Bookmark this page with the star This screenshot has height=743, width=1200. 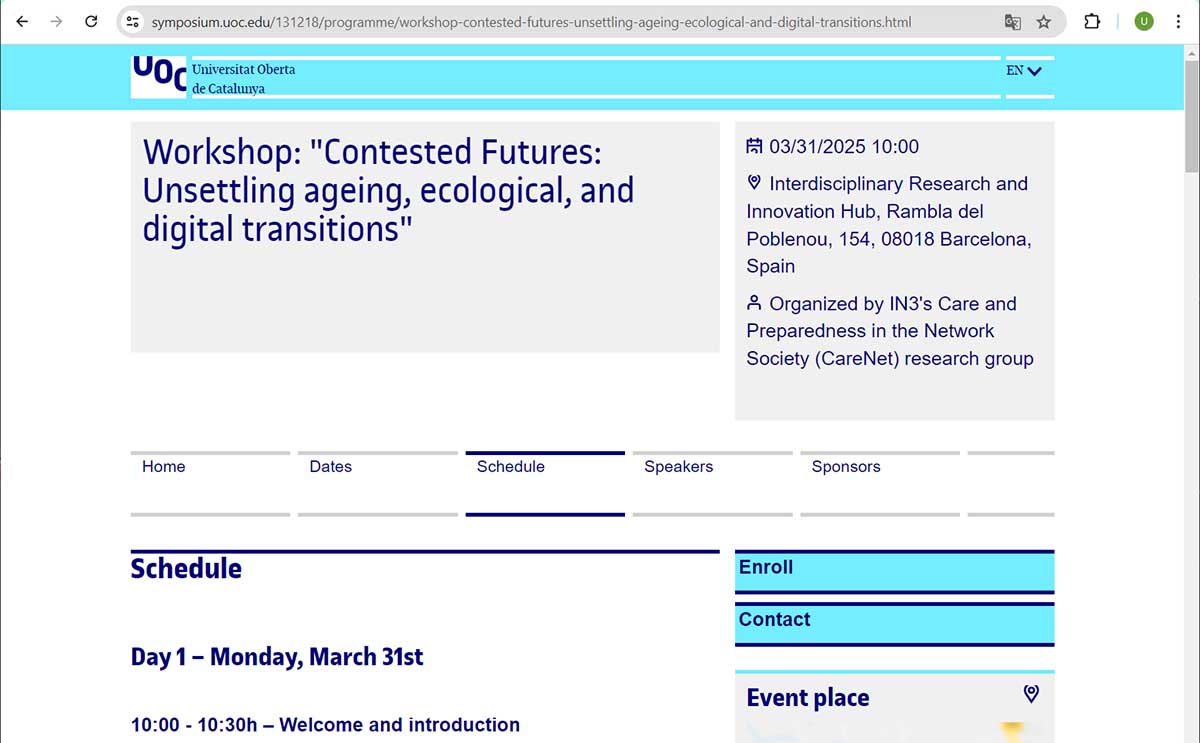pos(1044,21)
